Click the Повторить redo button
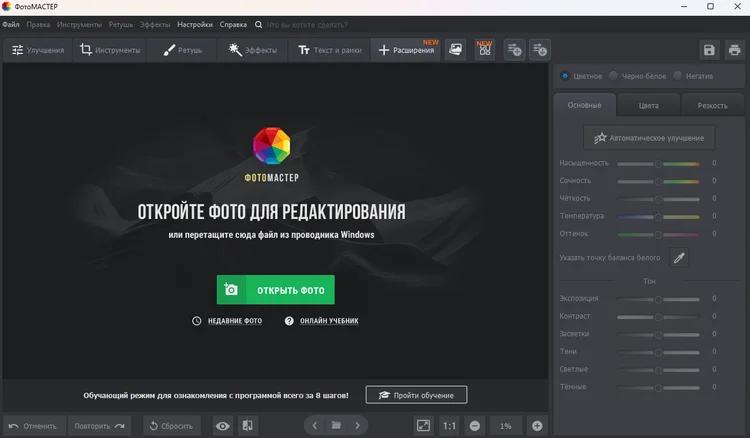 tap(99, 426)
